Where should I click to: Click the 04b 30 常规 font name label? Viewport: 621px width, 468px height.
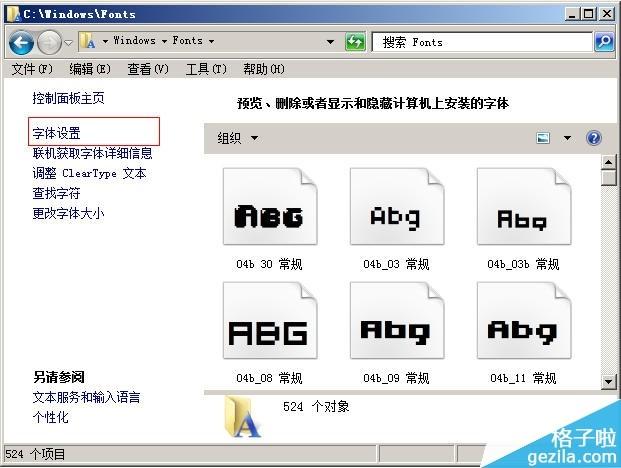coord(269,264)
